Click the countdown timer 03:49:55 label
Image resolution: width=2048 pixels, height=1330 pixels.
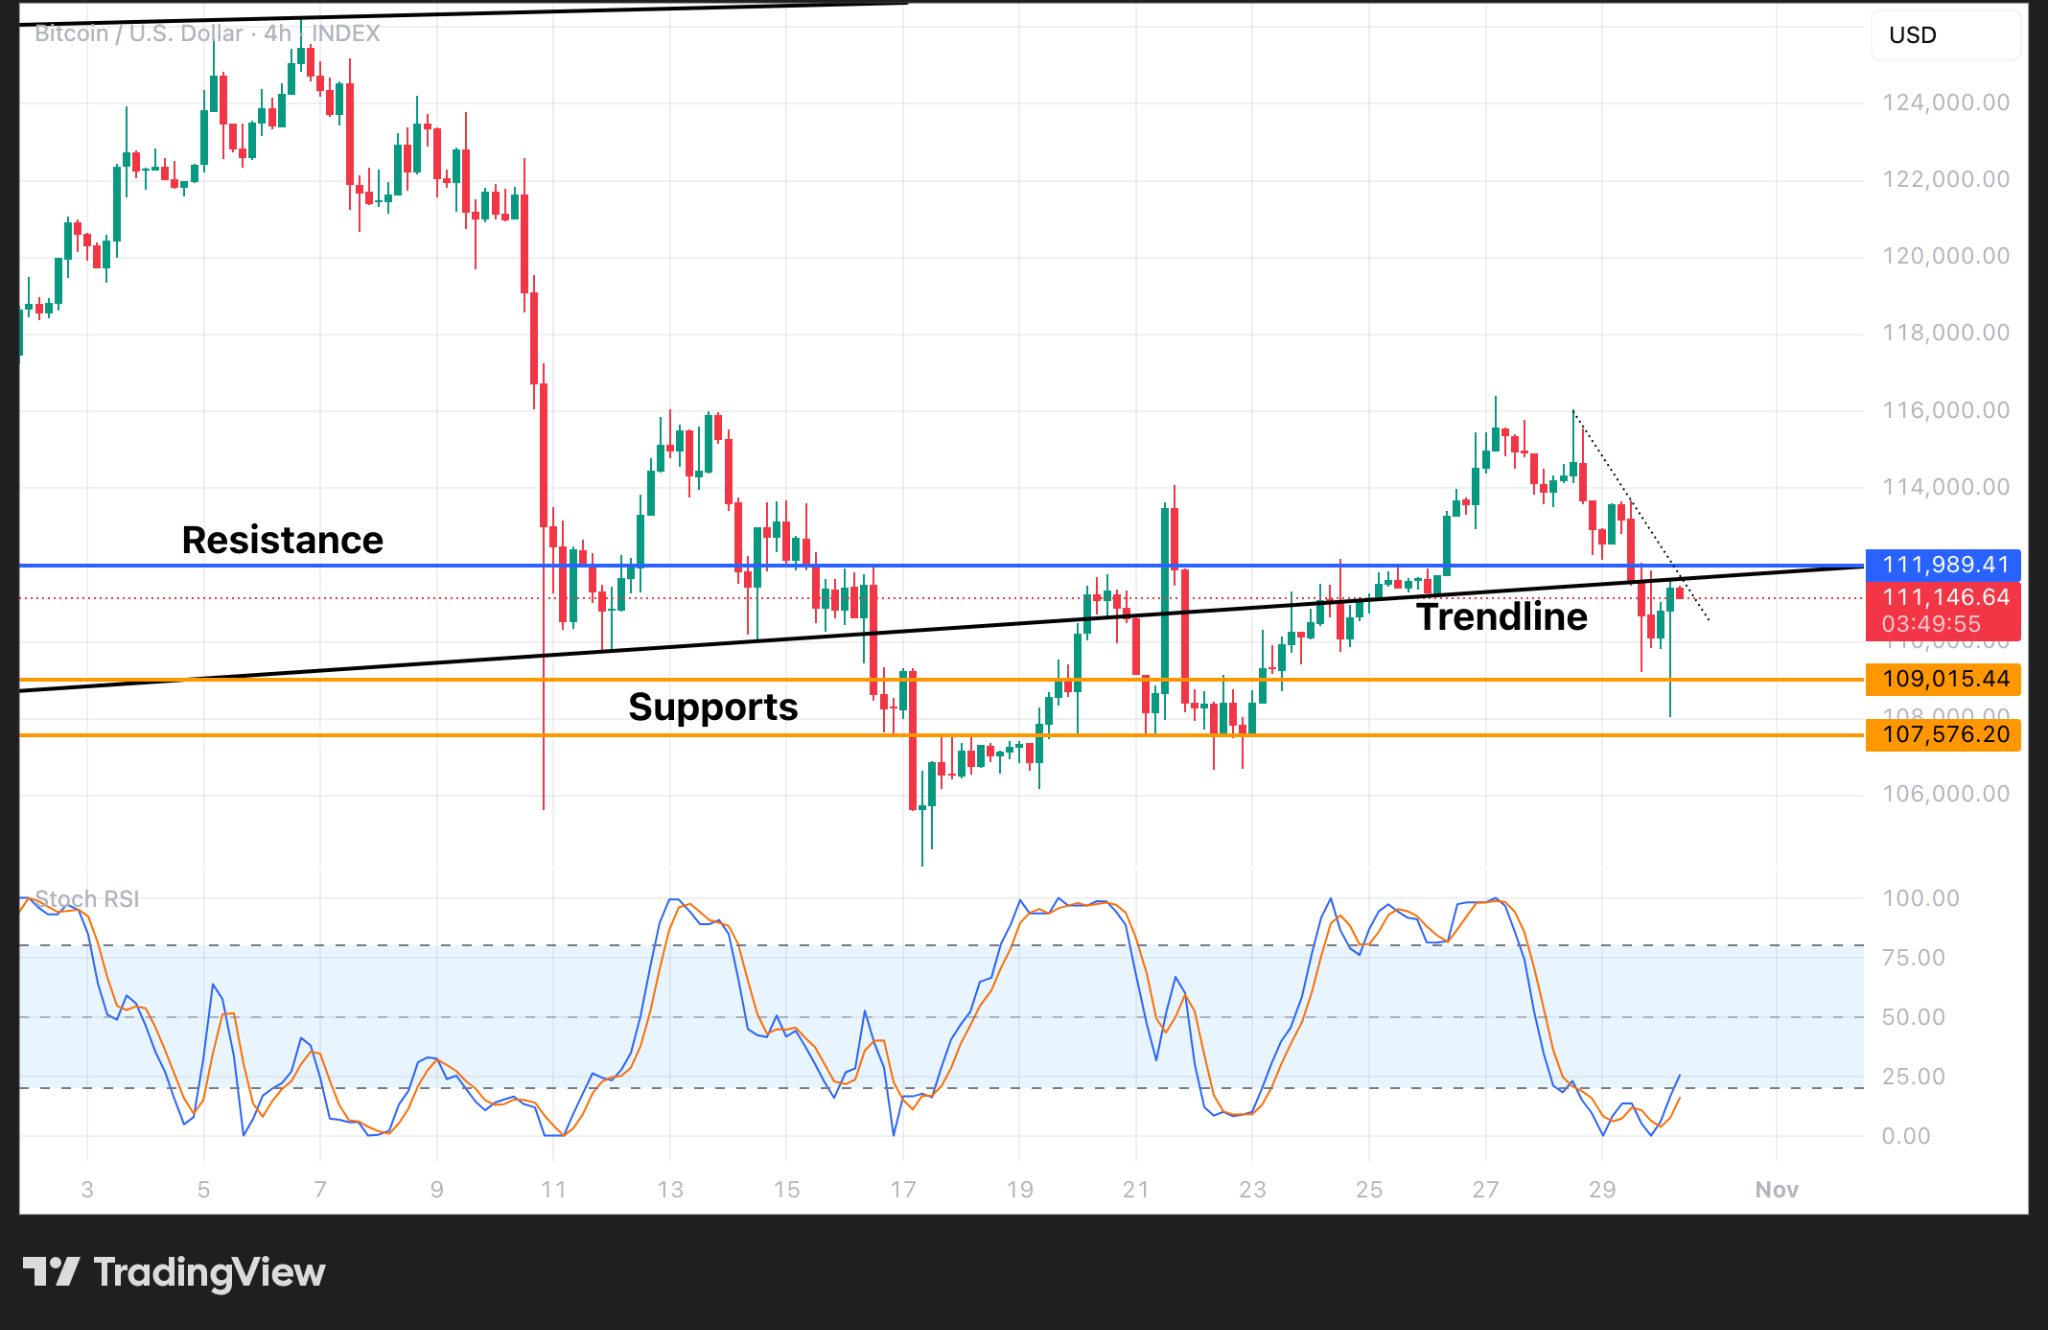(x=1930, y=624)
